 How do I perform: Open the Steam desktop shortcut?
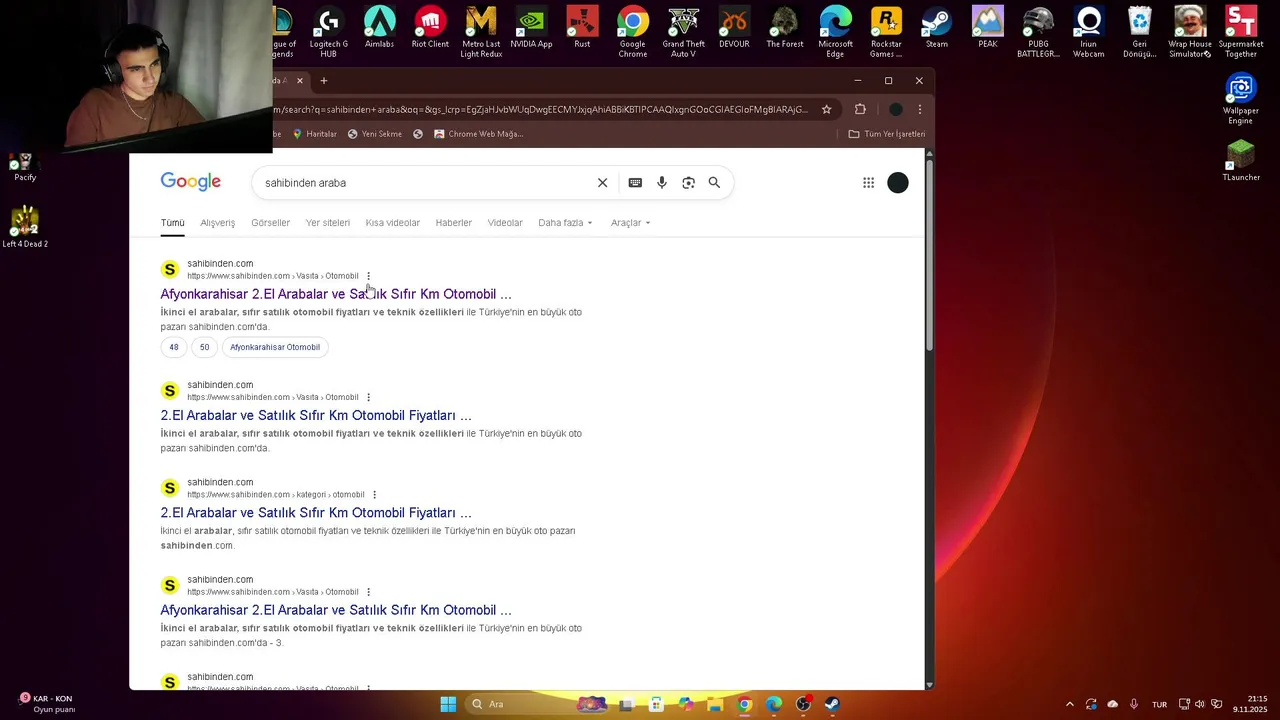[x=937, y=29]
